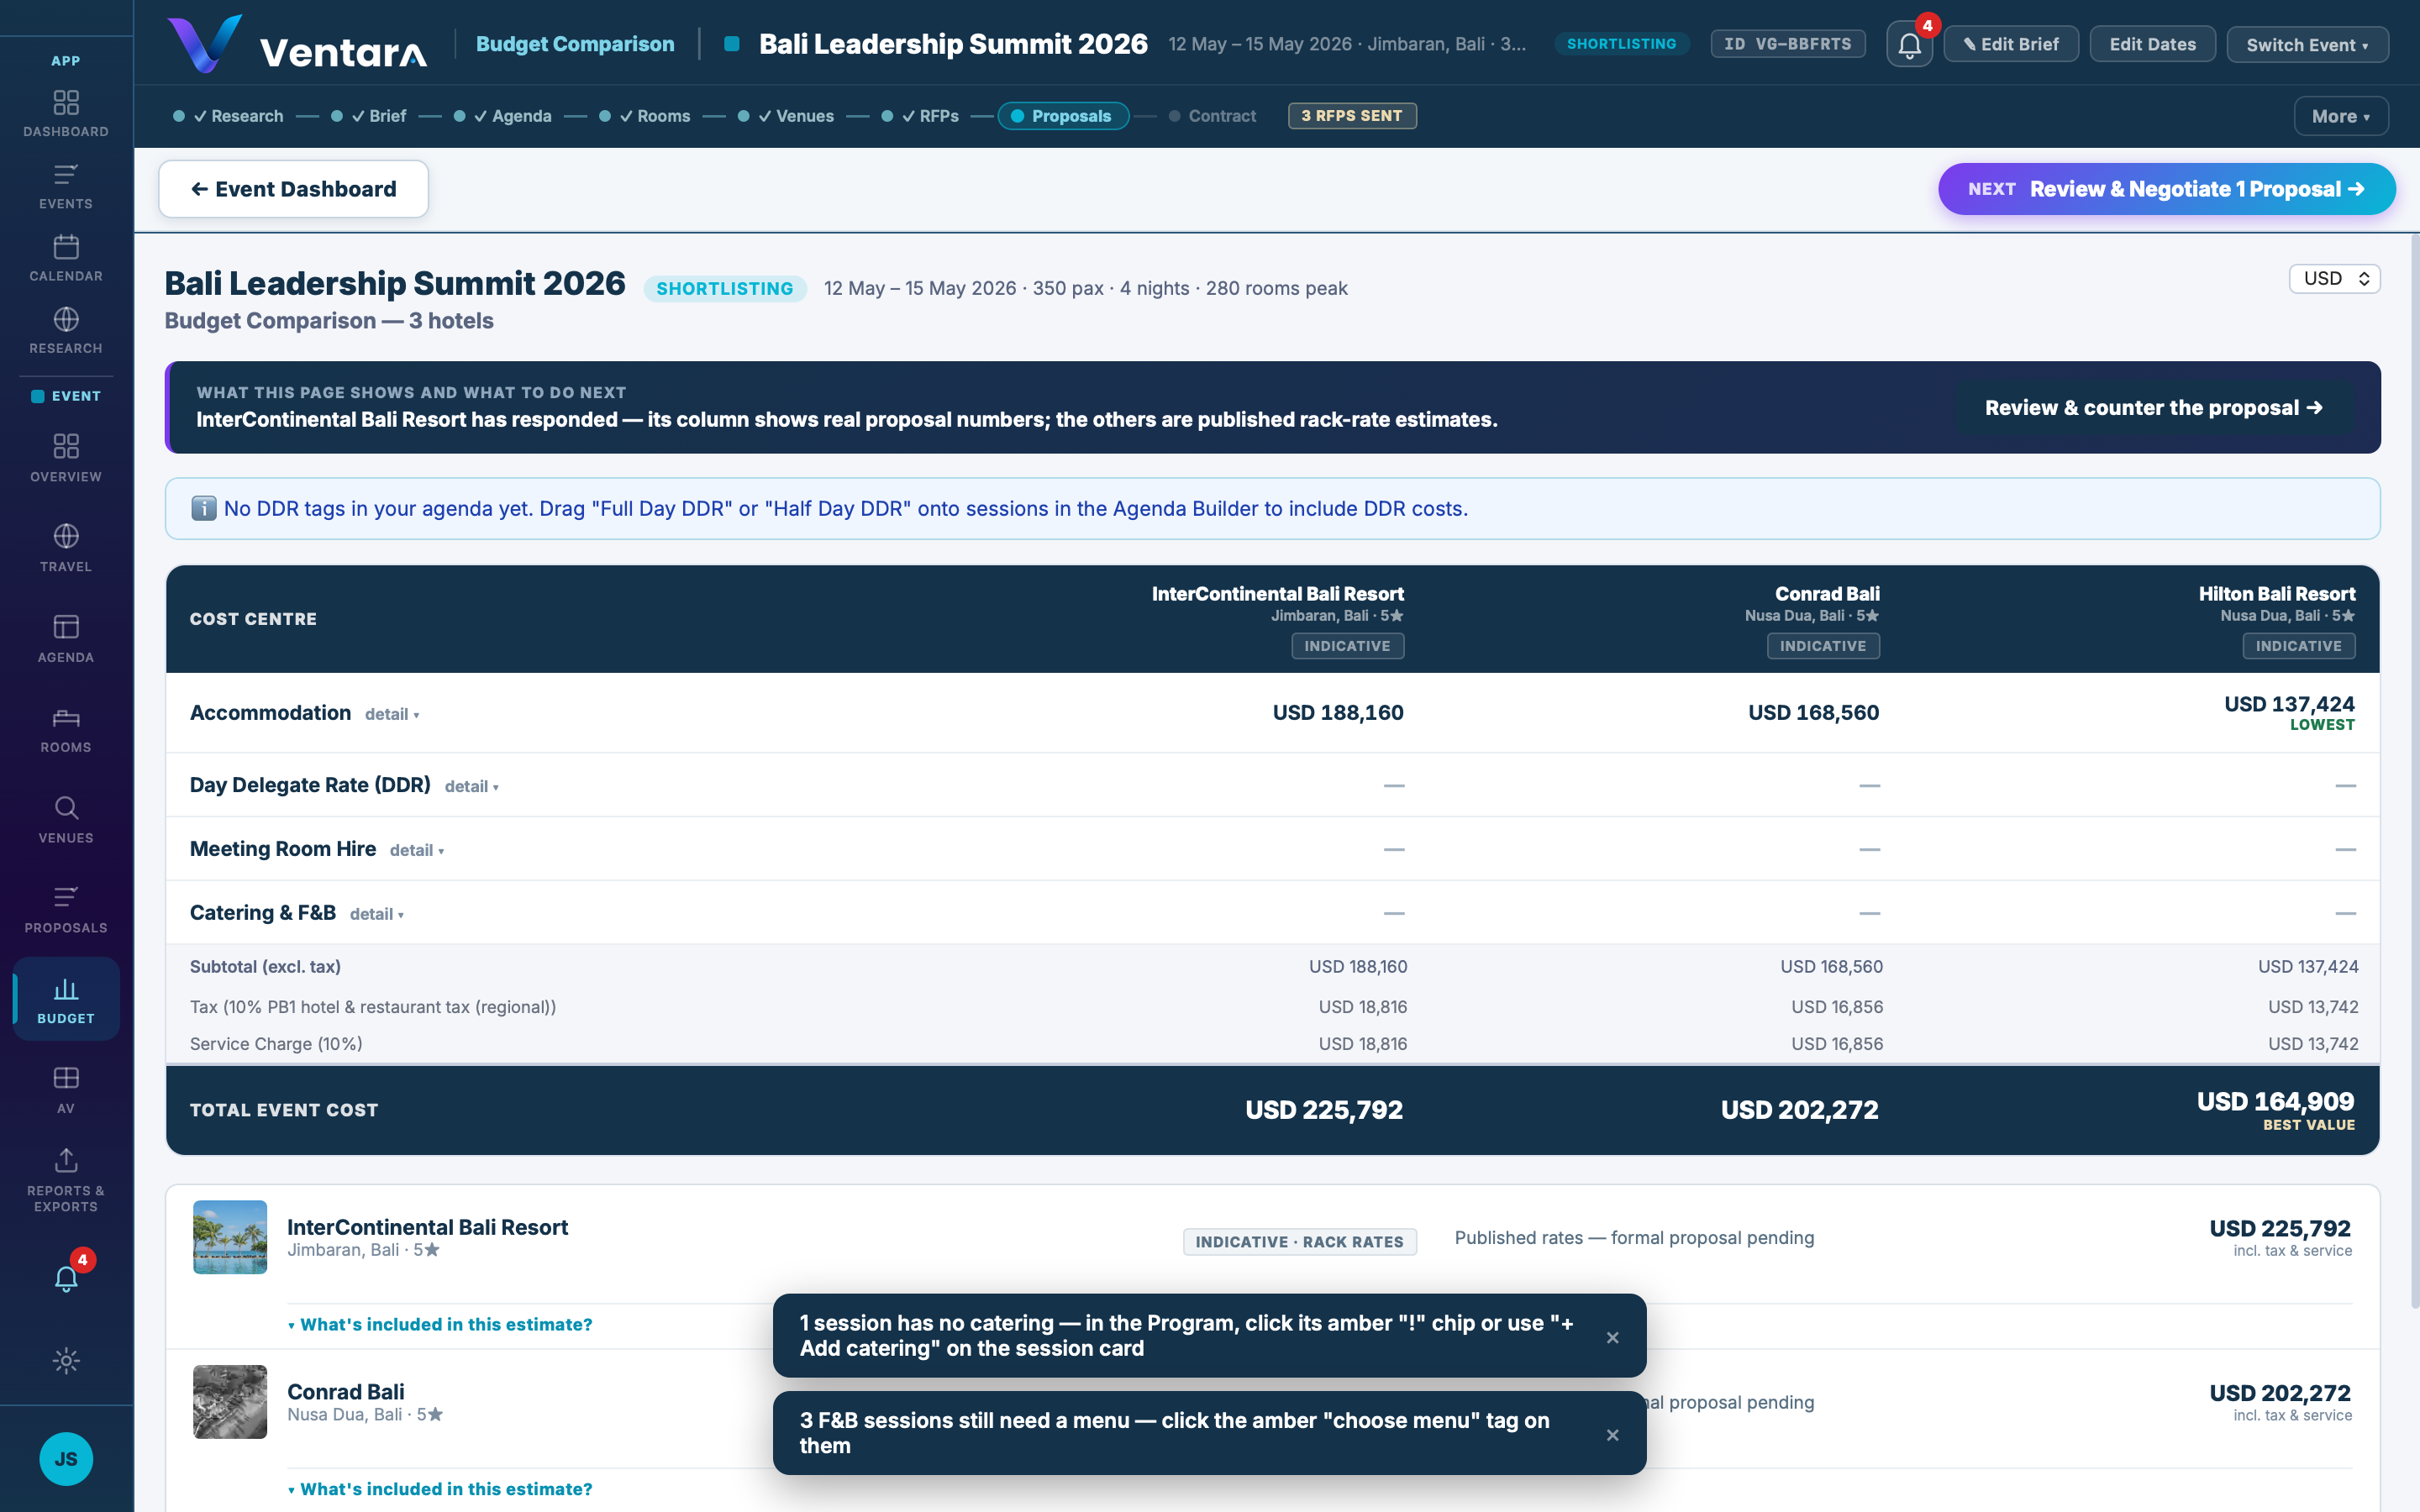Expand Catering & F&B detail
Viewport: 2420px width, 1512px height.
(x=376, y=914)
